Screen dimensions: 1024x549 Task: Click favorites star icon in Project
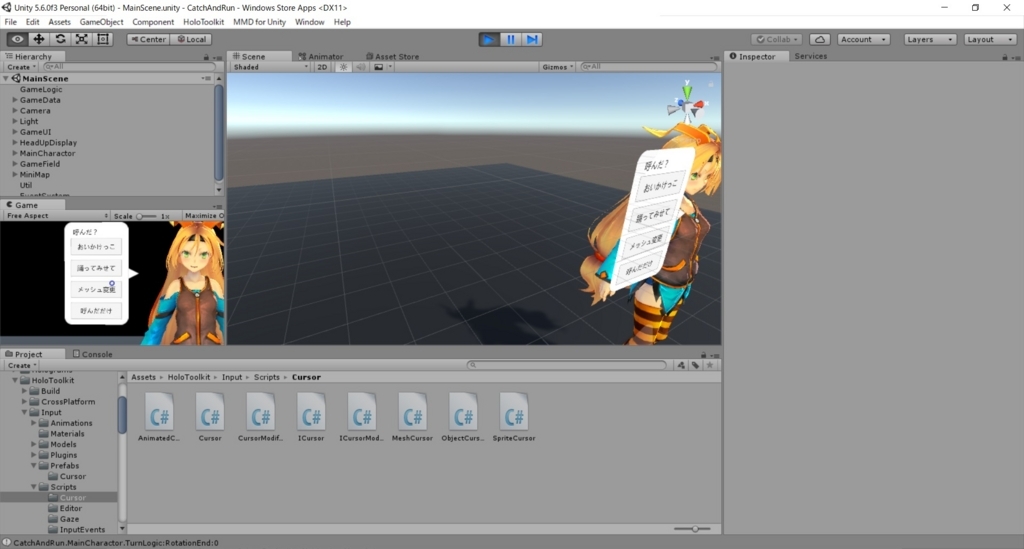coord(710,365)
